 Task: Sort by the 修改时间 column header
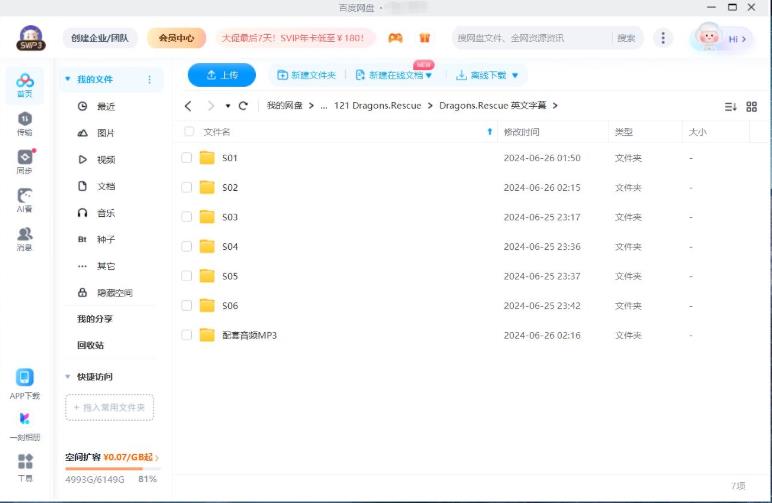tap(521, 131)
